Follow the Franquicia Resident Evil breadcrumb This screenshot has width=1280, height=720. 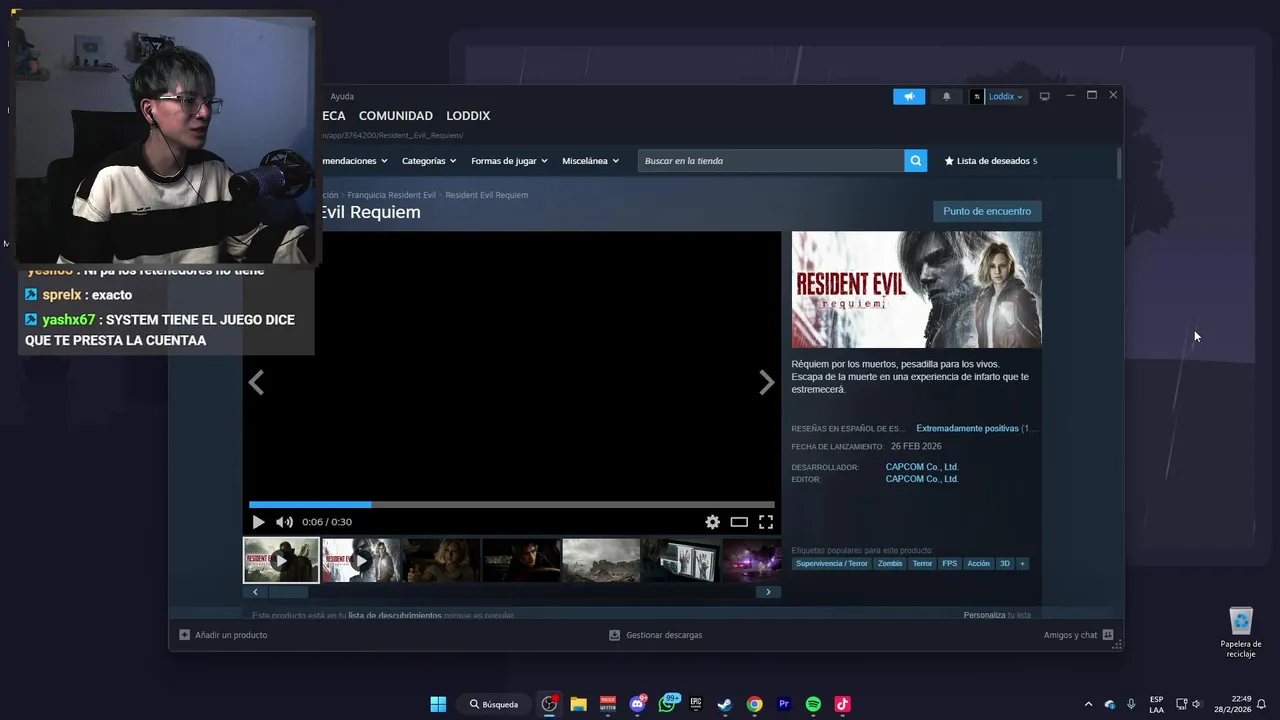coord(392,195)
